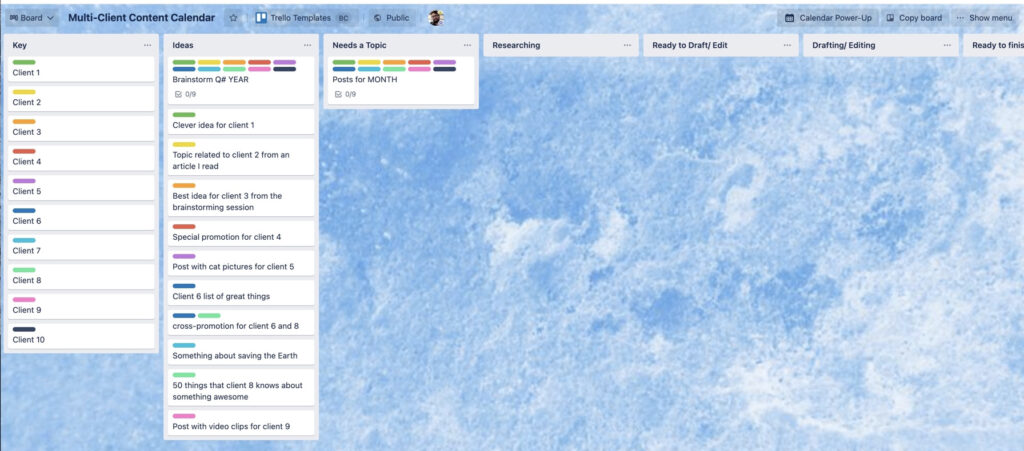Viewport: 1024px width, 451px height.
Task: Click Ready to Draft/ Edit list title
Action: tap(690, 45)
